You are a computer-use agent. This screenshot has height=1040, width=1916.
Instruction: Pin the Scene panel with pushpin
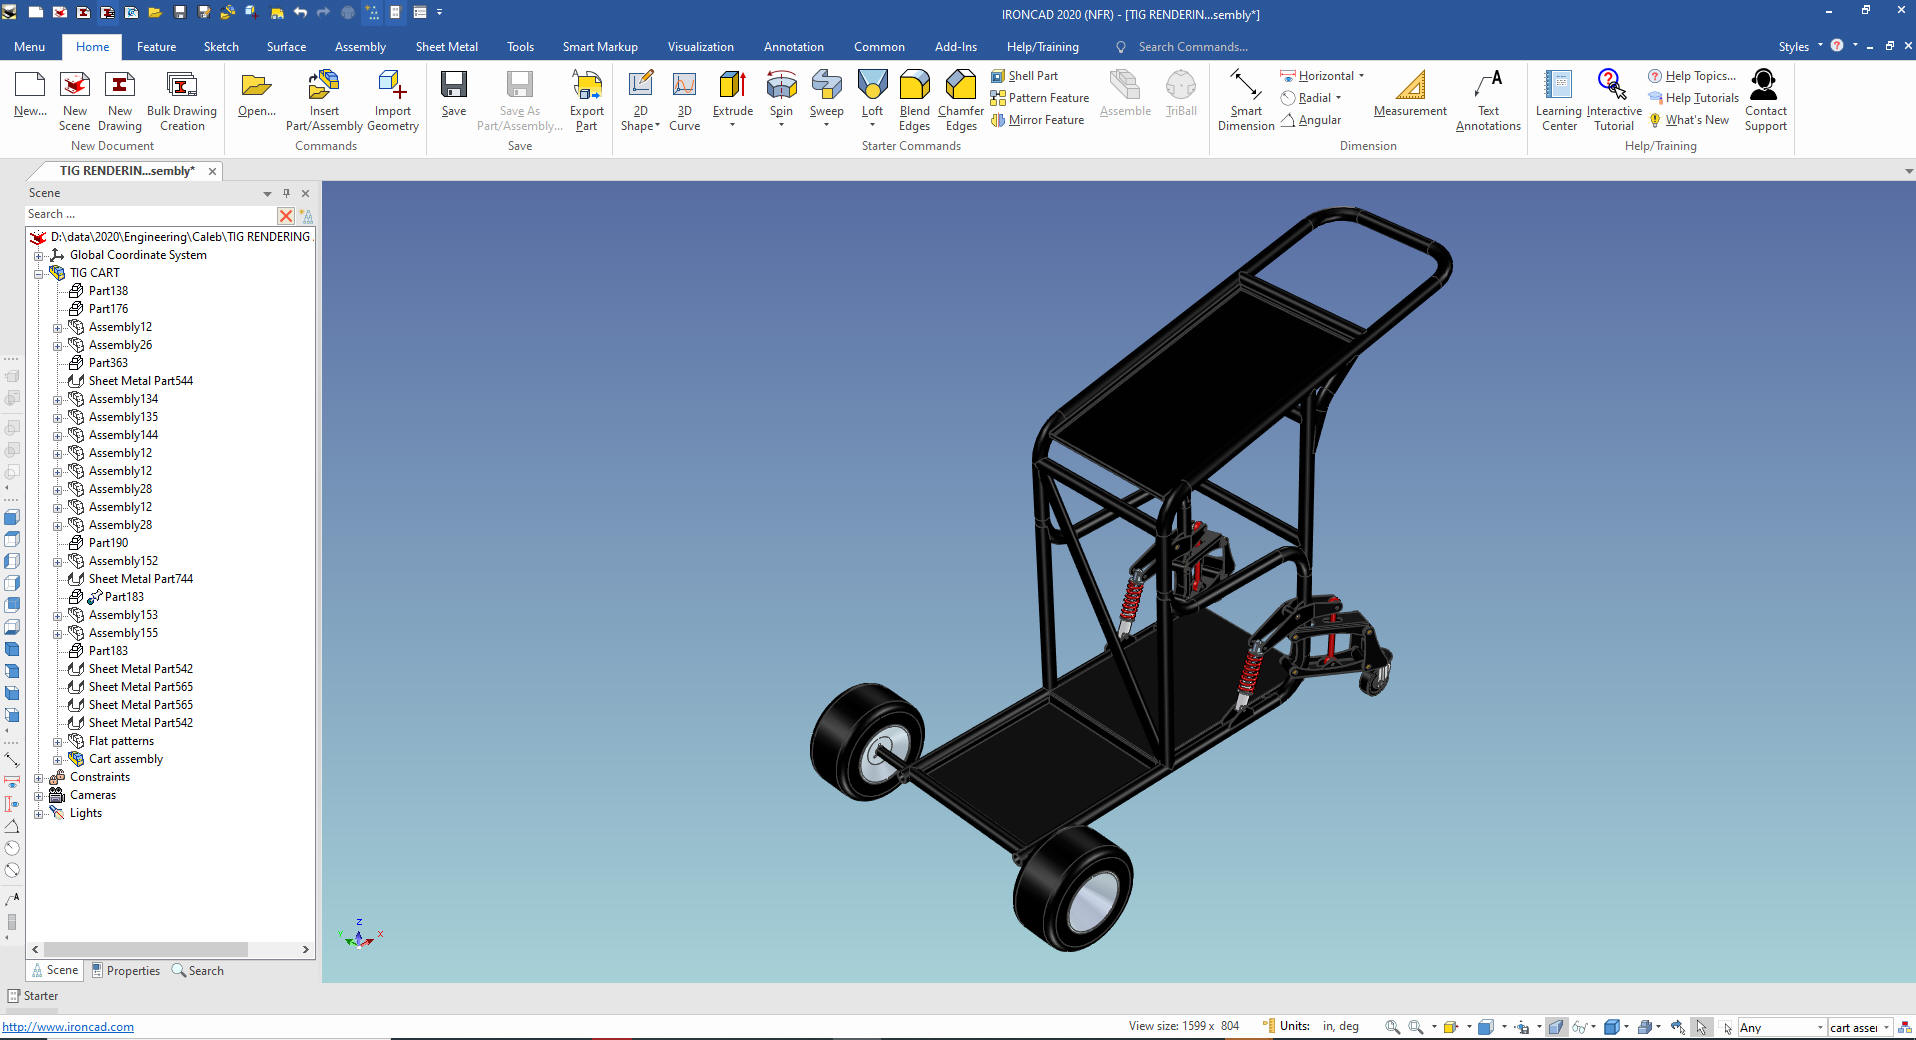286,193
